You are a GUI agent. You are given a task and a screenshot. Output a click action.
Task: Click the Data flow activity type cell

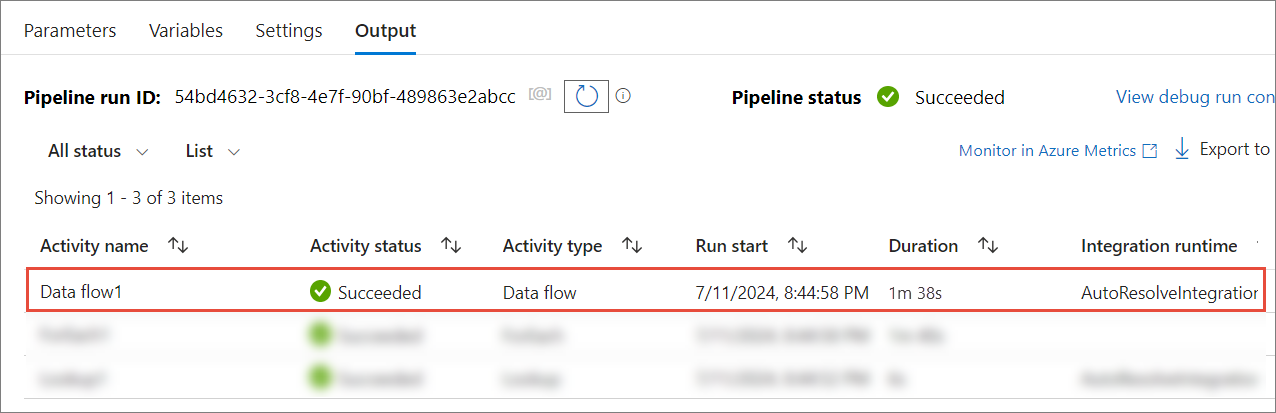pos(540,293)
